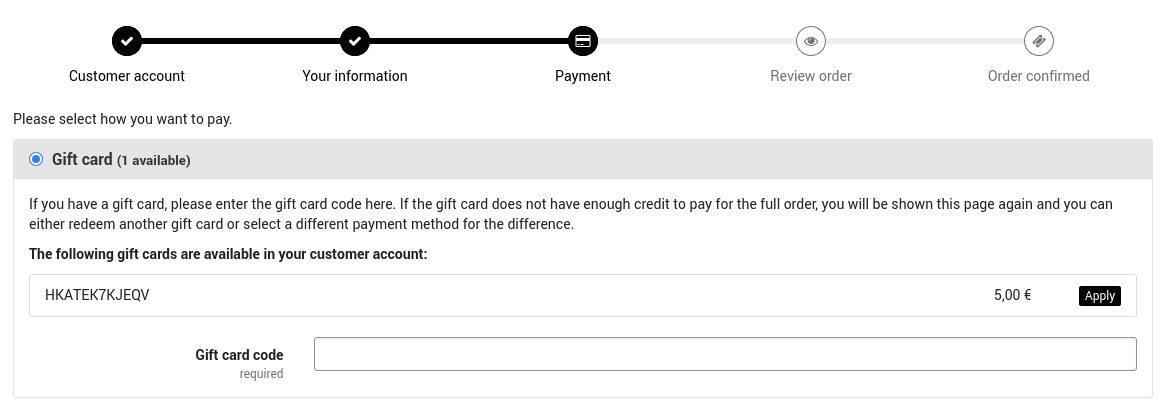Go to the Customer account step label
The height and width of the screenshot is (409, 1165).
click(x=127, y=76)
